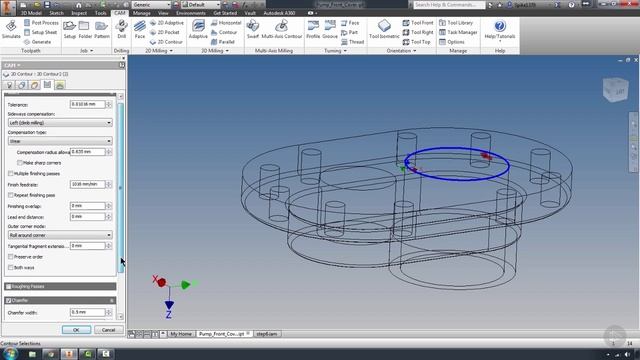The image size is (640, 360).
Task: Open the Generic material dropdown
Action: point(151,4)
